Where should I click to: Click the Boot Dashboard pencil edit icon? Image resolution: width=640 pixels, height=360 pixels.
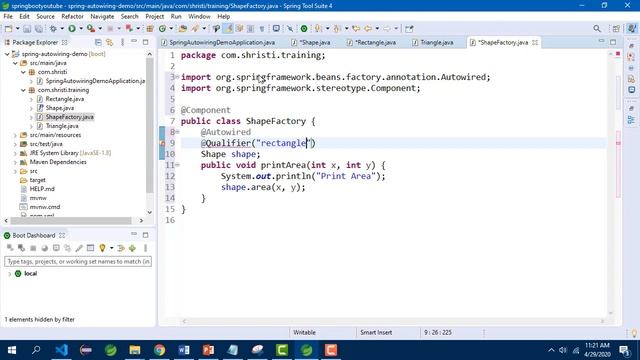coord(79,248)
